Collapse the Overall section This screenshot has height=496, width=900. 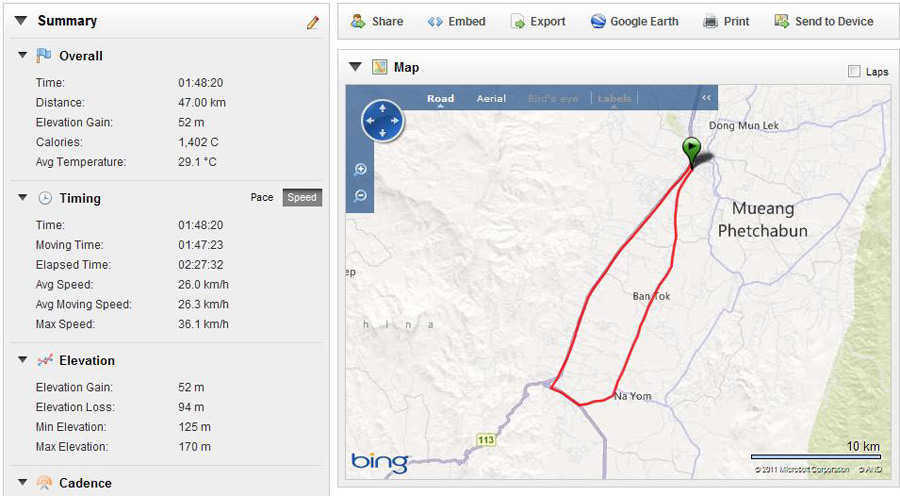point(23,55)
